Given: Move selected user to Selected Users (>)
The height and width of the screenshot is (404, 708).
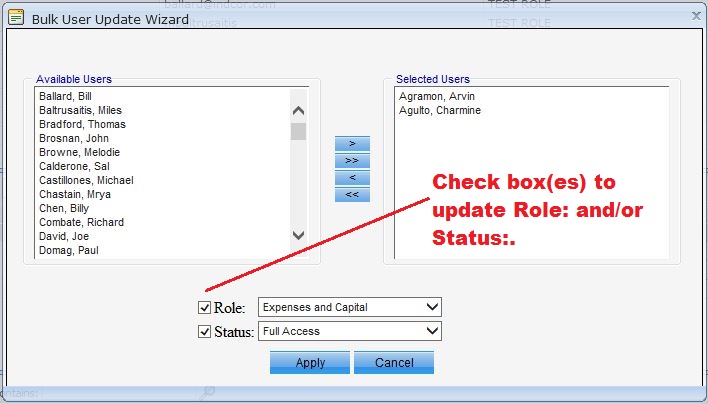Looking at the screenshot, I should tap(352, 144).
